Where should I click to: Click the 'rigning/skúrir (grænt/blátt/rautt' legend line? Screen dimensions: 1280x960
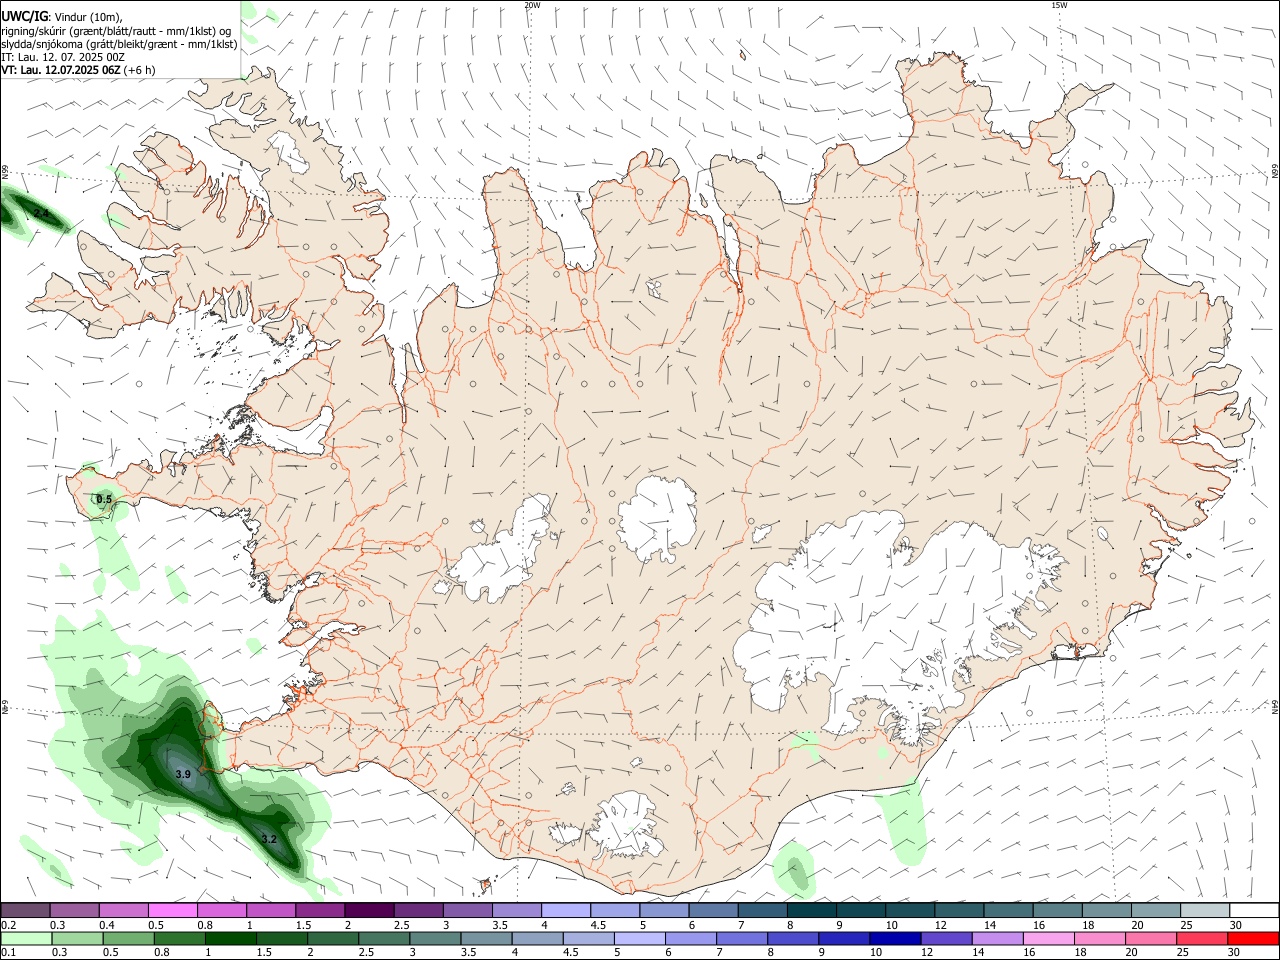[116, 30]
